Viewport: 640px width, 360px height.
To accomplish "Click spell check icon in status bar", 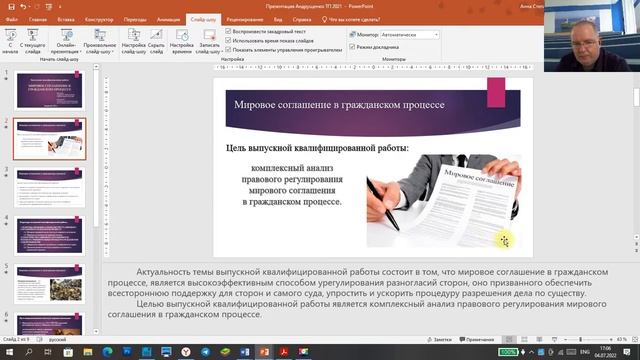I will pyautogui.click(x=40, y=339).
